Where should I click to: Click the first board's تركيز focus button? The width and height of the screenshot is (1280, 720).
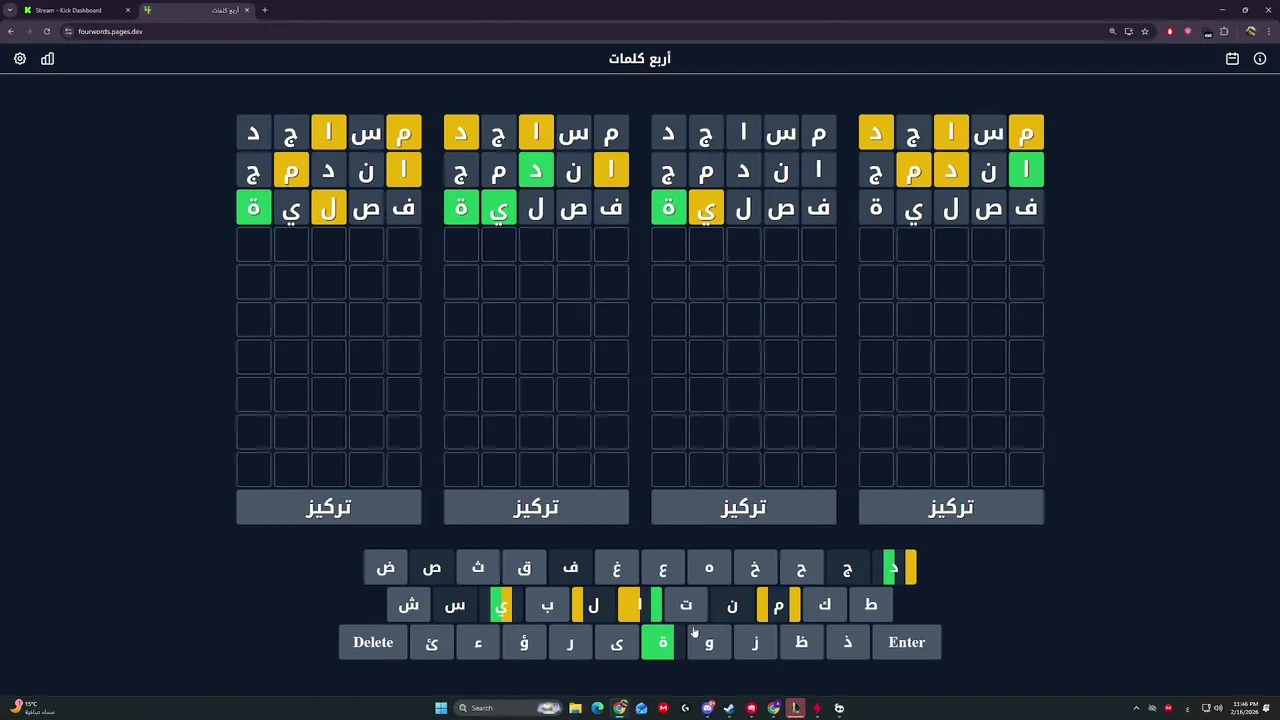tap(329, 507)
